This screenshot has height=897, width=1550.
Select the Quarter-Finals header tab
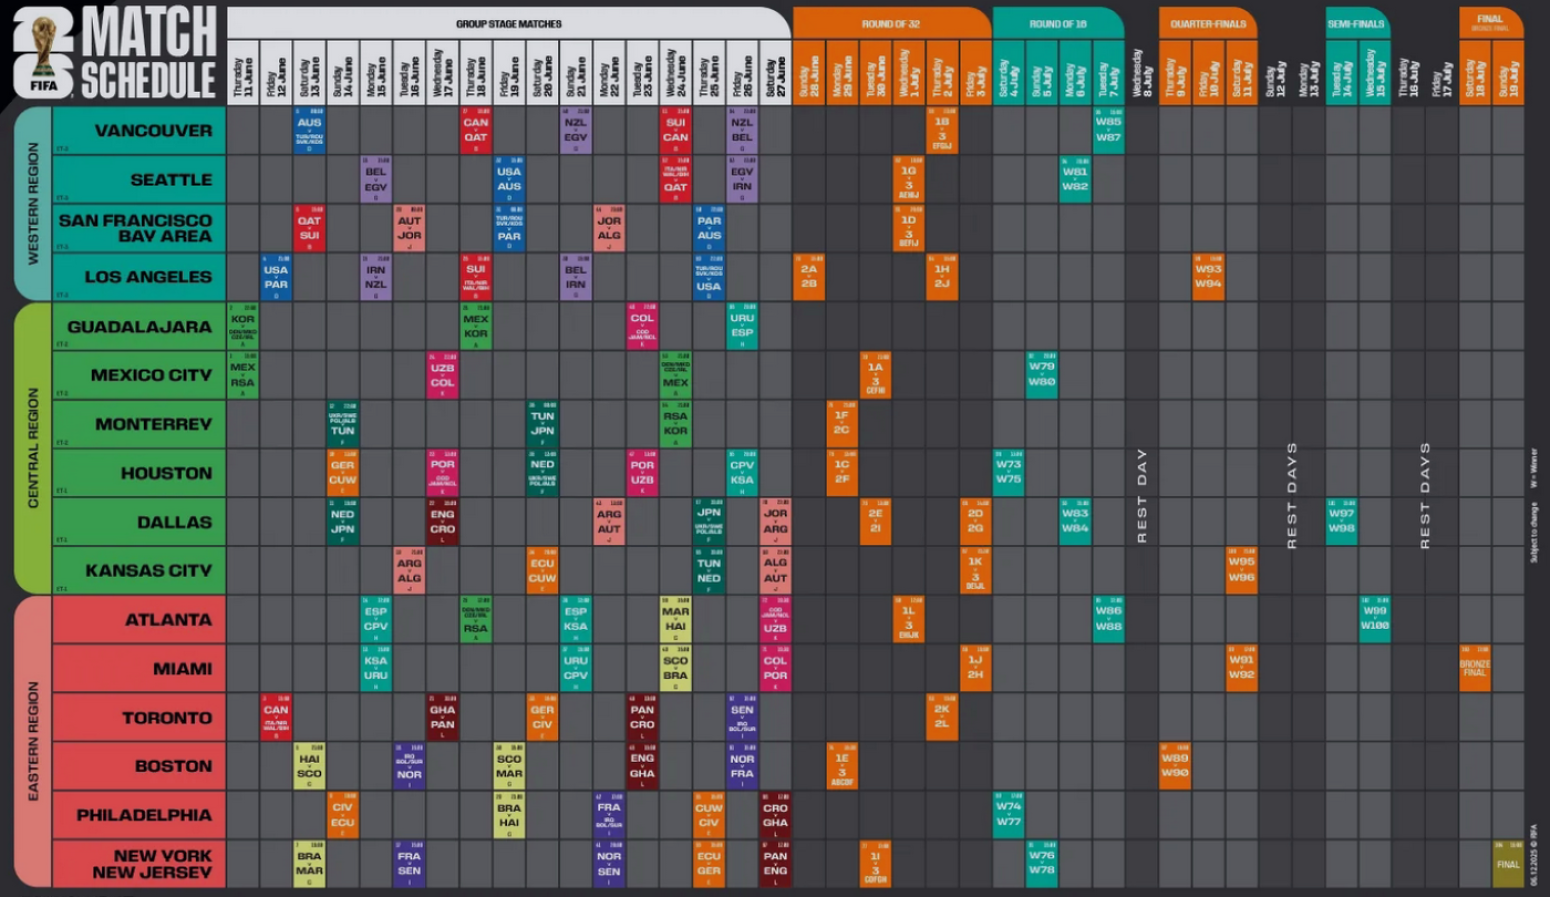tap(1208, 23)
